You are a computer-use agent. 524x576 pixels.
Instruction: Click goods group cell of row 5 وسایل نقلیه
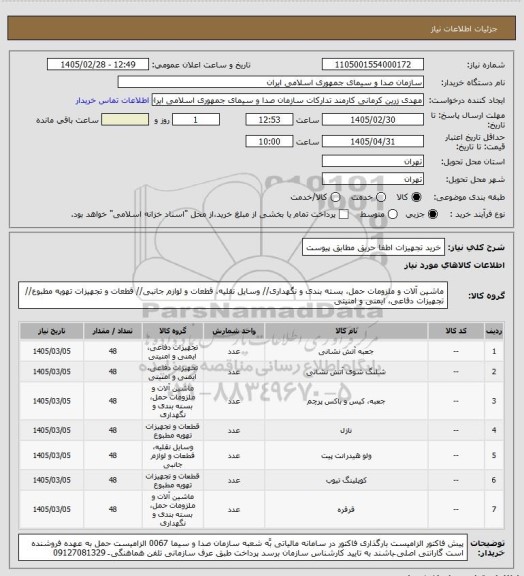(x=173, y=456)
